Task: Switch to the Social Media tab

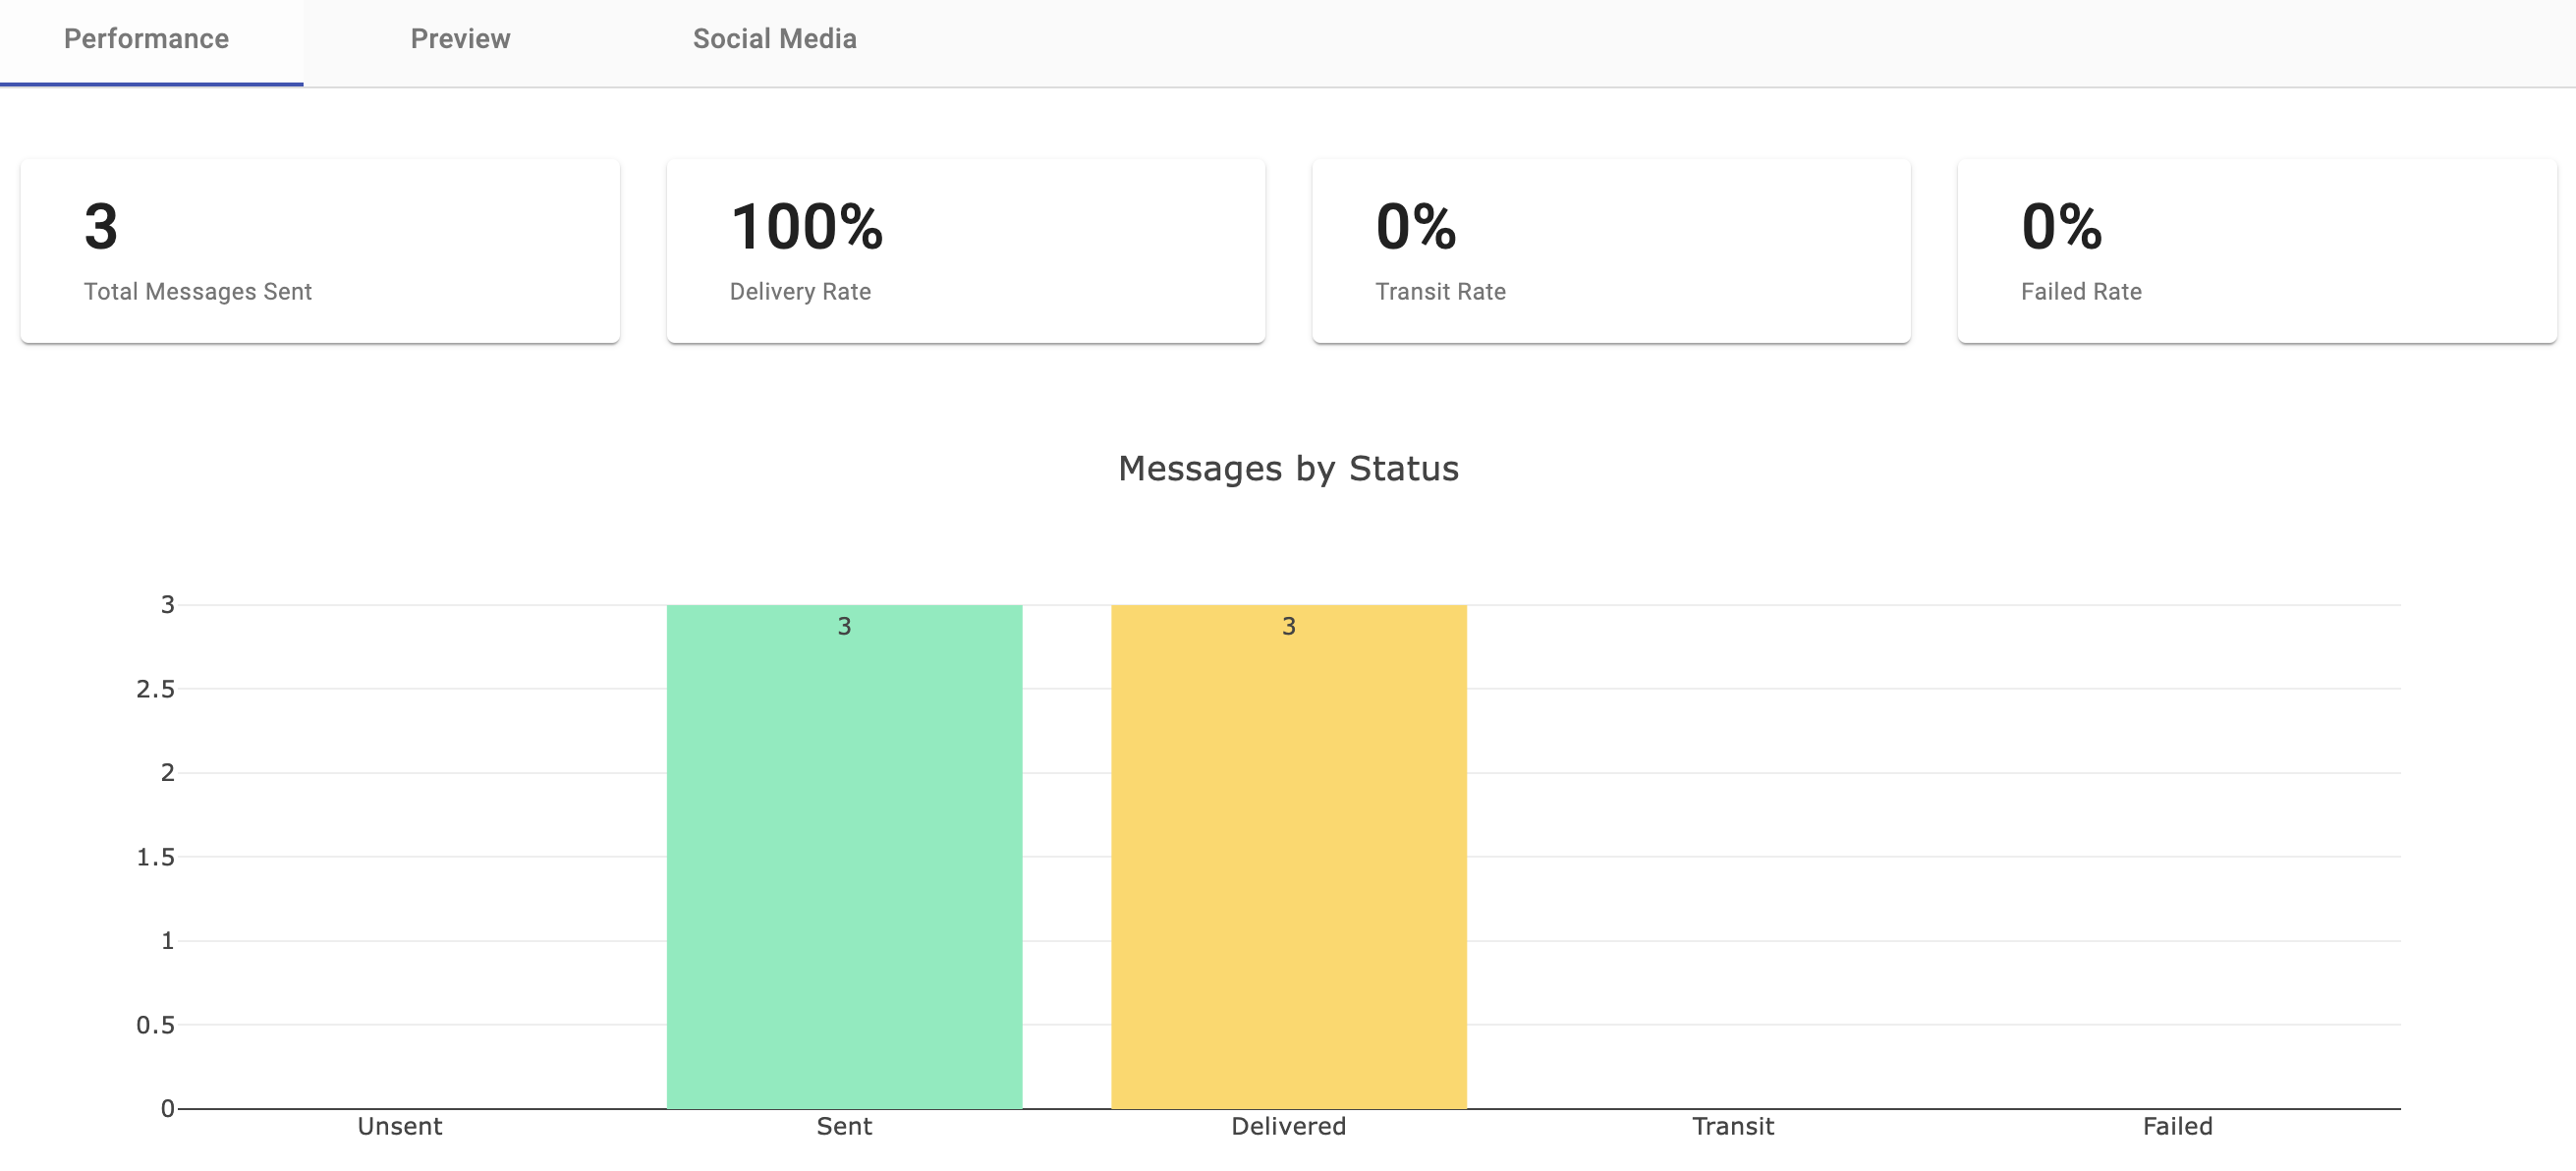Action: (774, 39)
